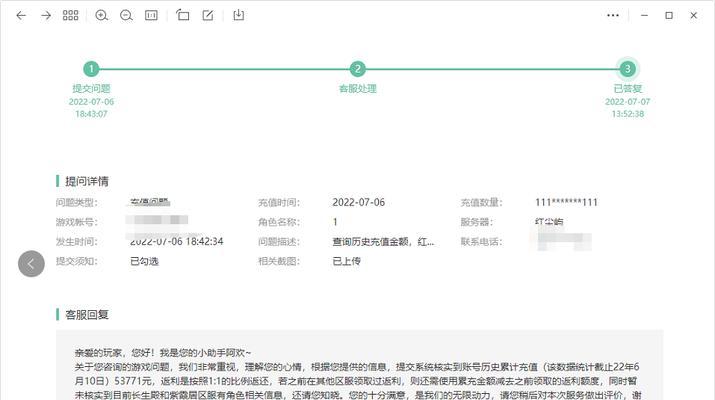715x400 pixels.
Task: Click the 问题类型 label
Action: tap(77, 202)
